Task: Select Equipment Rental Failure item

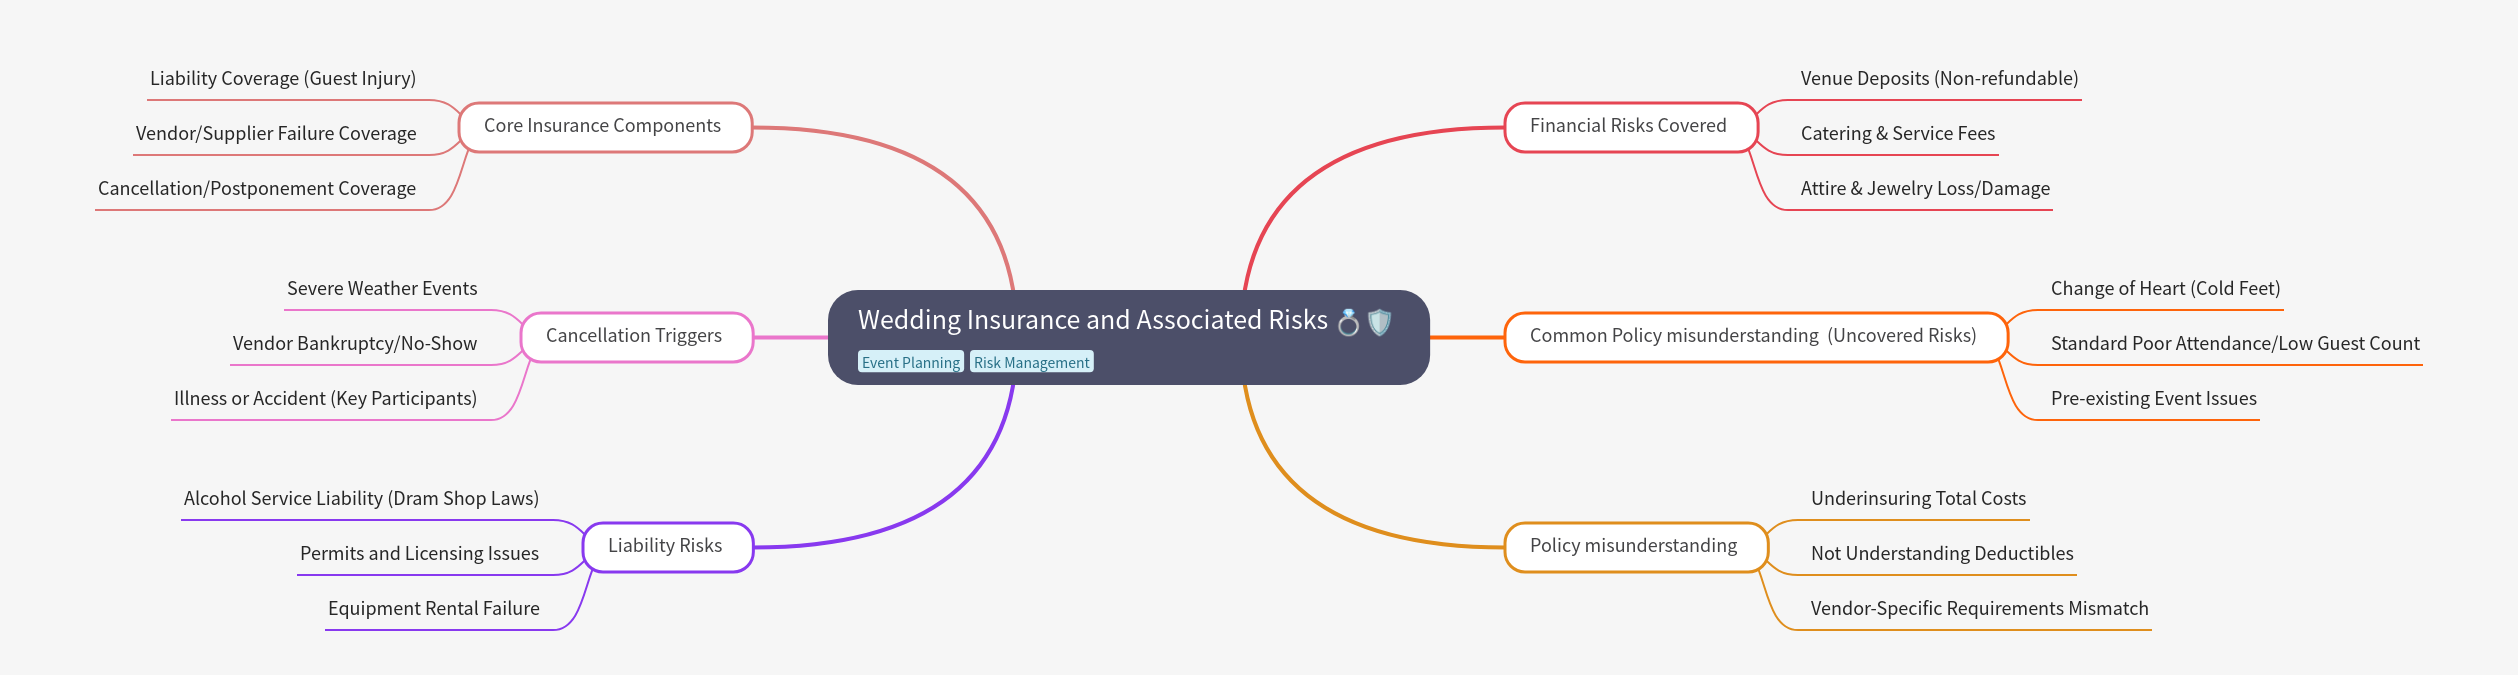Action: pyautogui.click(x=434, y=609)
